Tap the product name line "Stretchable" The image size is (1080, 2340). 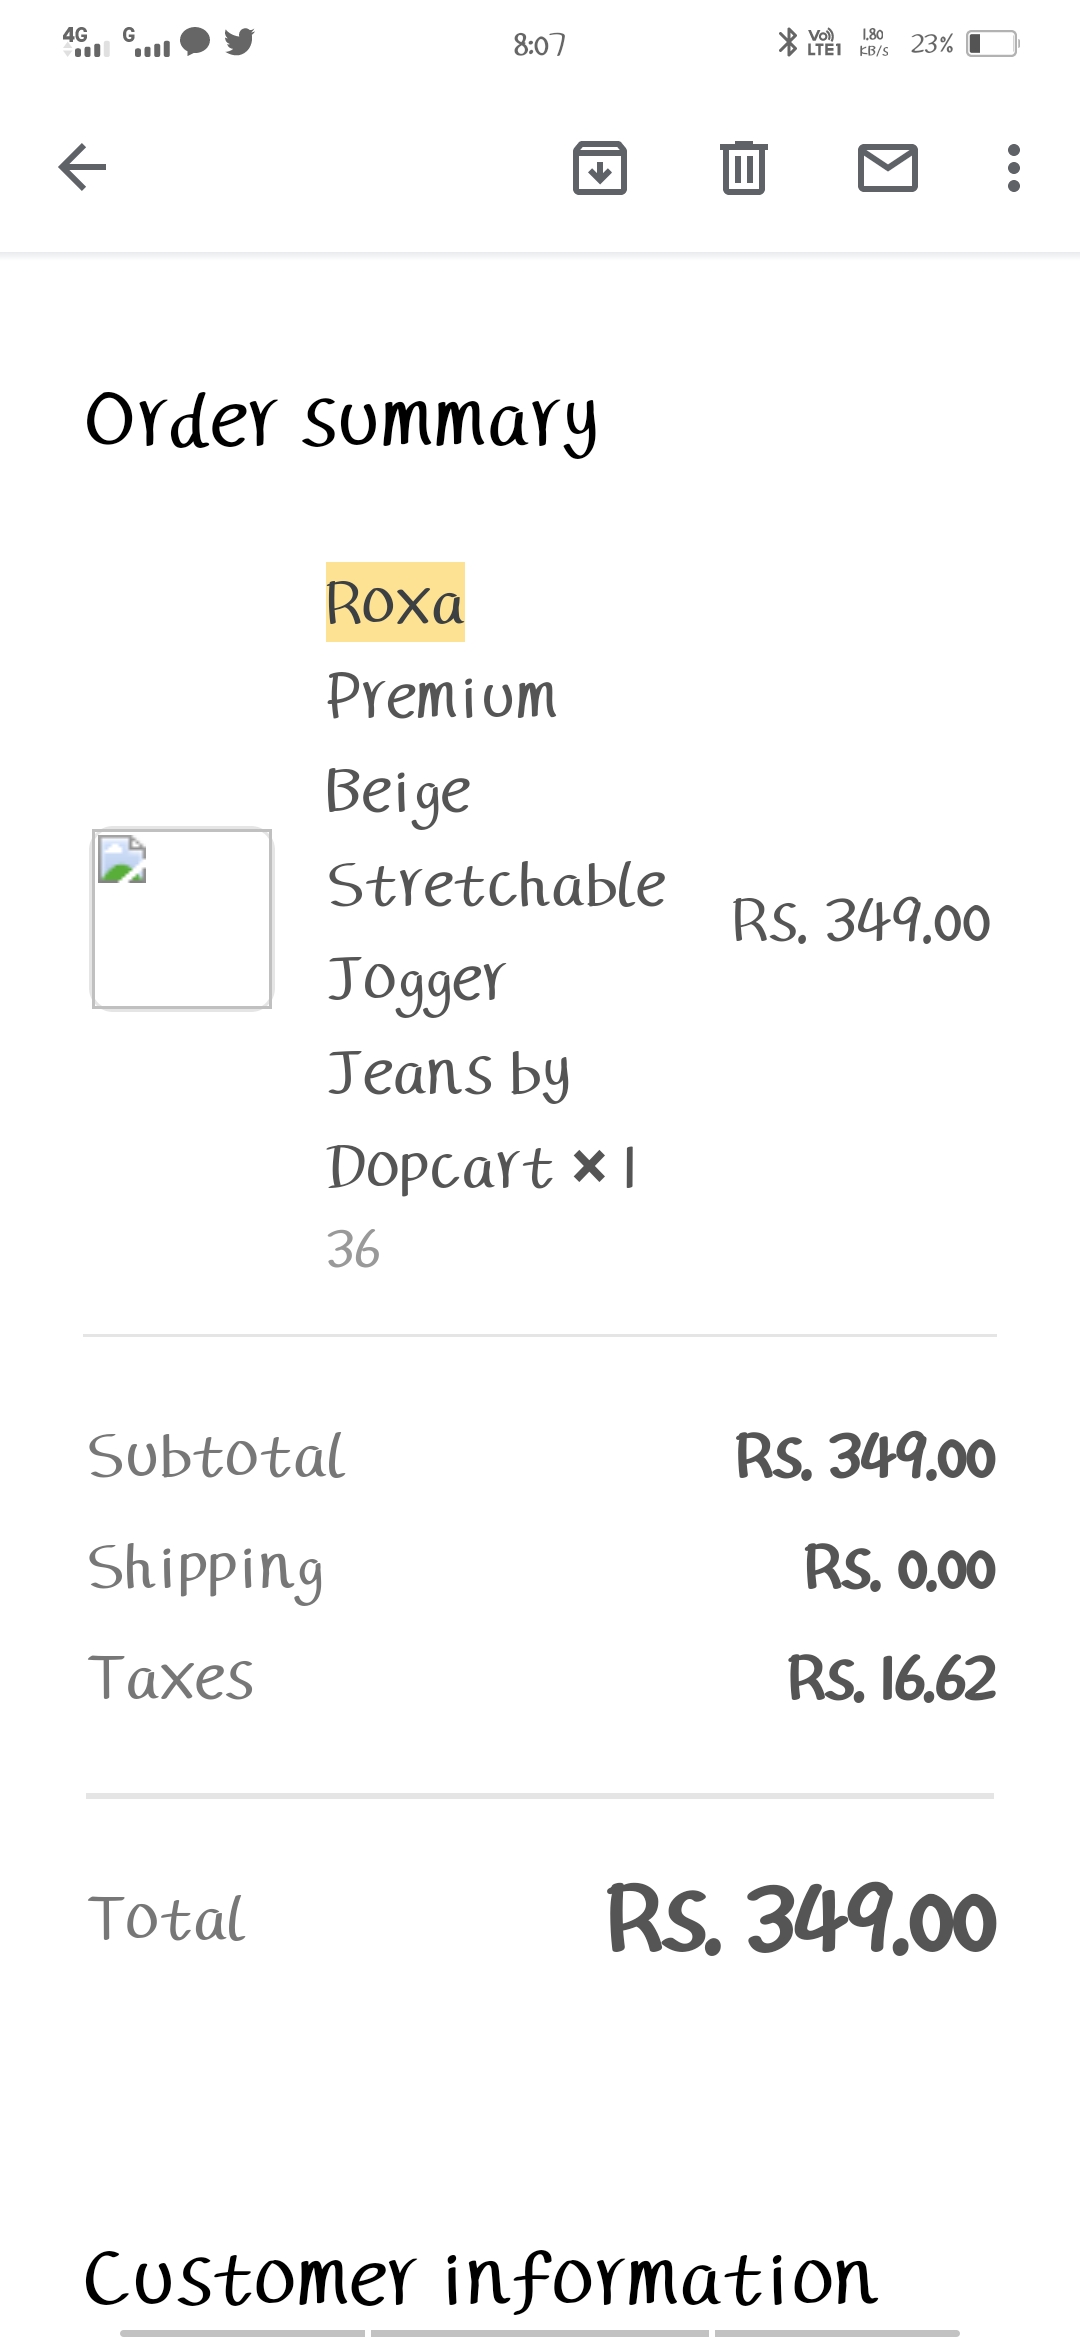coord(496,886)
